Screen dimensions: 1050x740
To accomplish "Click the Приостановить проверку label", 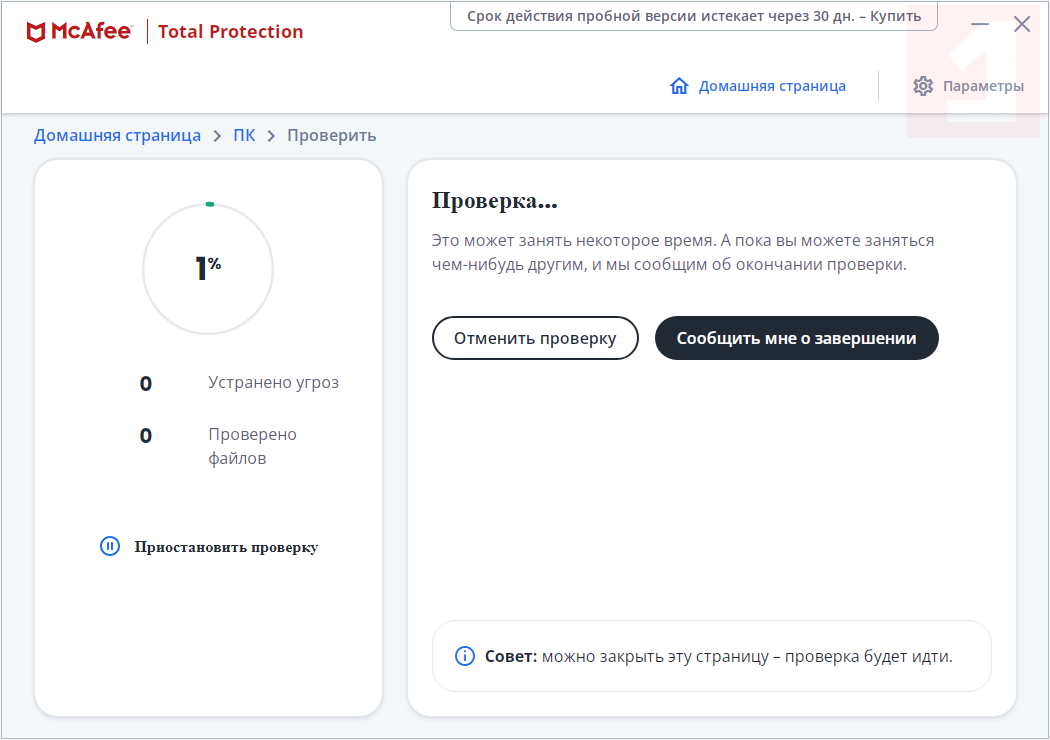I will tap(226, 547).
